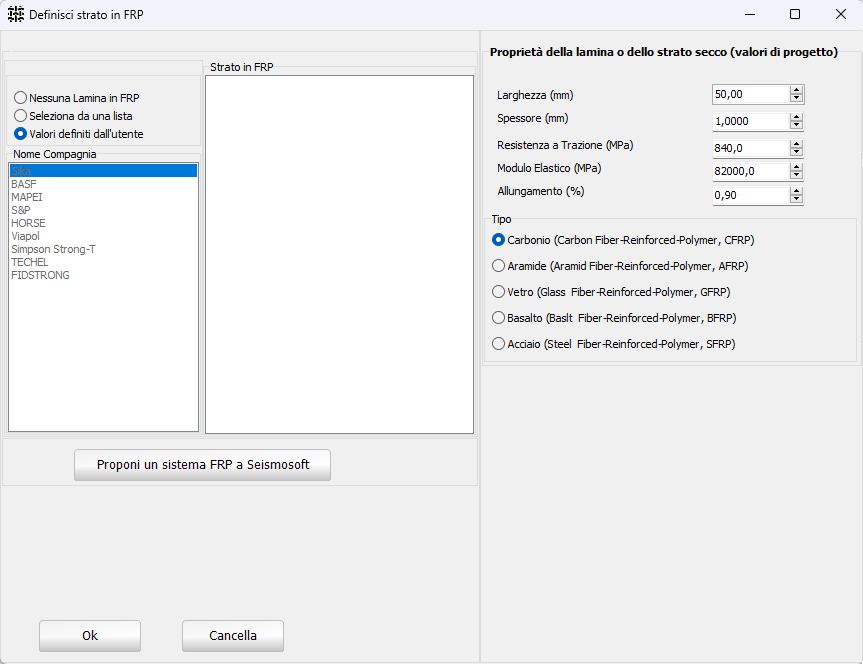Decrease Resistenza a Trazione with down arrow
This screenshot has height=664, width=863.
[796, 153]
